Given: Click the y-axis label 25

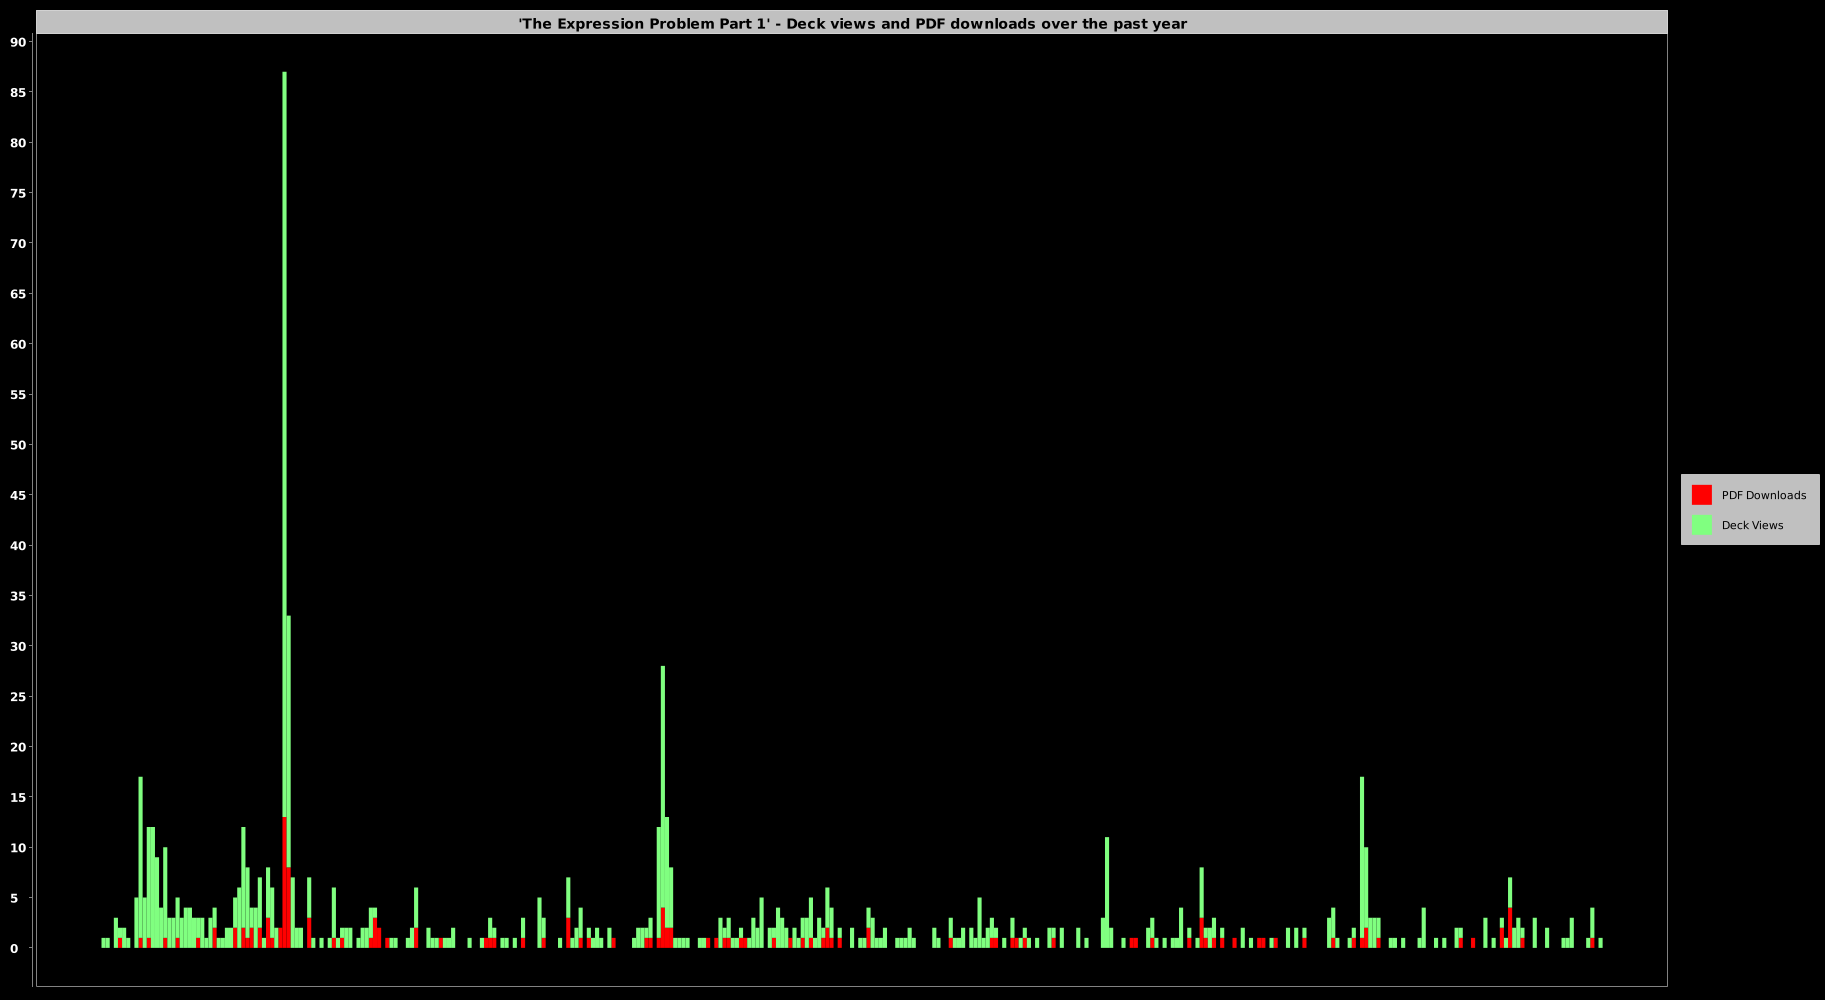Looking at the screenshot, I should click(x=18, y=697).
